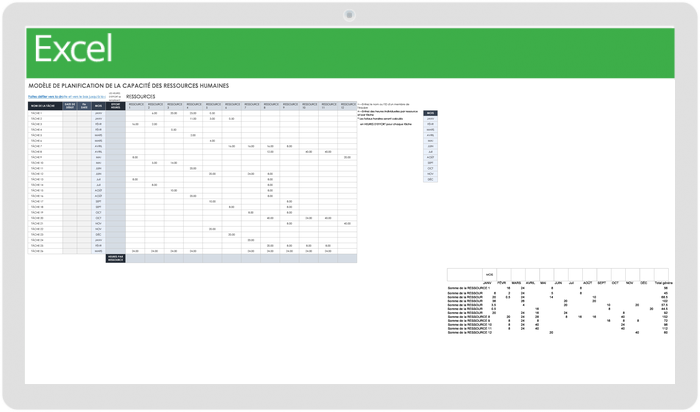Viewport: 700px width, 412px height.
Task: Select DÉC in the standalone month list
Action: click(x=430, y=179)
